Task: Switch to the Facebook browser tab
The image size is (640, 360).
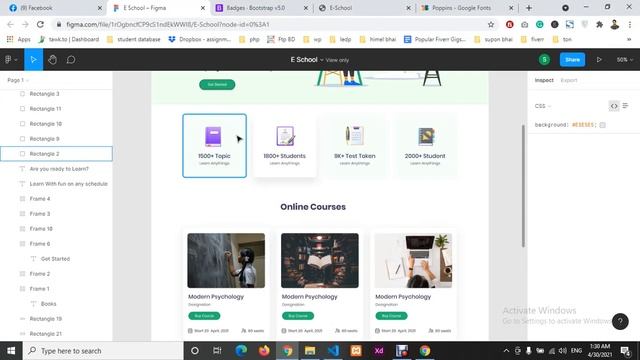Action: click(55, 8)
